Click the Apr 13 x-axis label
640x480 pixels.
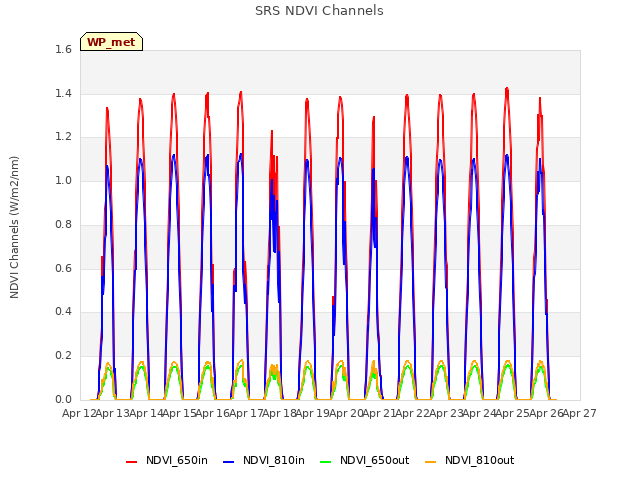point(112,413)
